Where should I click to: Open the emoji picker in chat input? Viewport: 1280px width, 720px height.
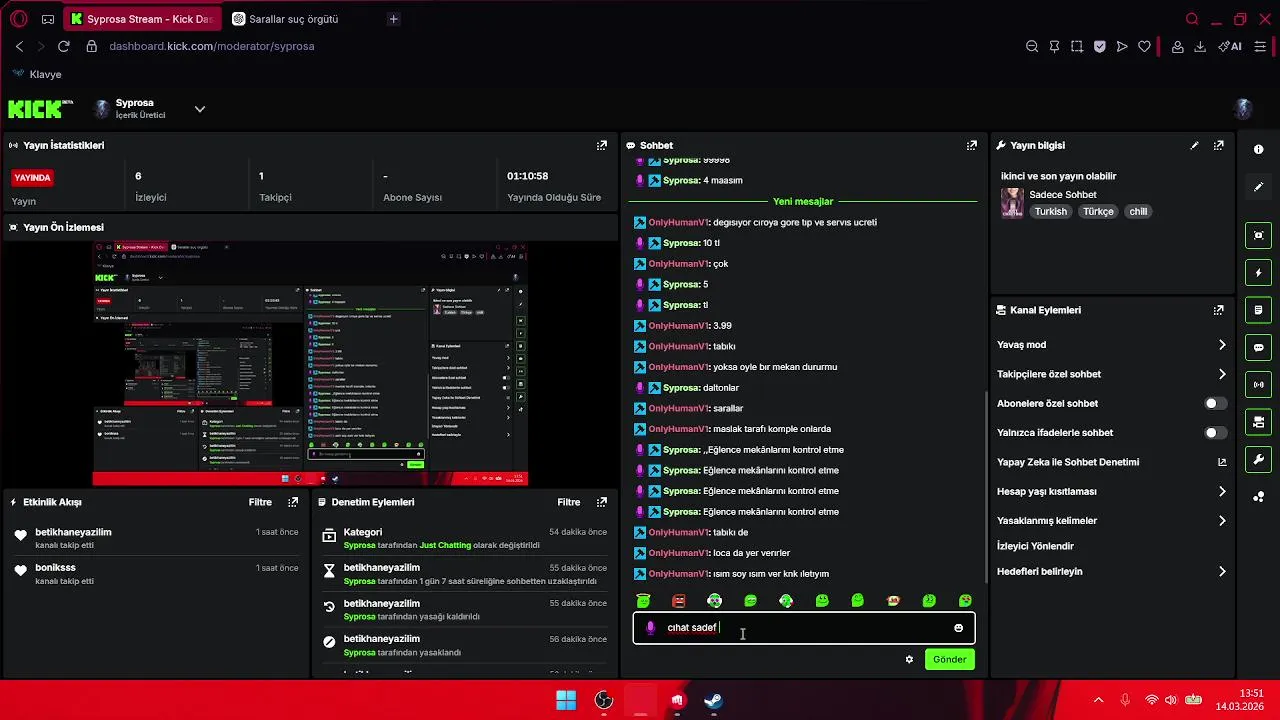click(958, 628)
